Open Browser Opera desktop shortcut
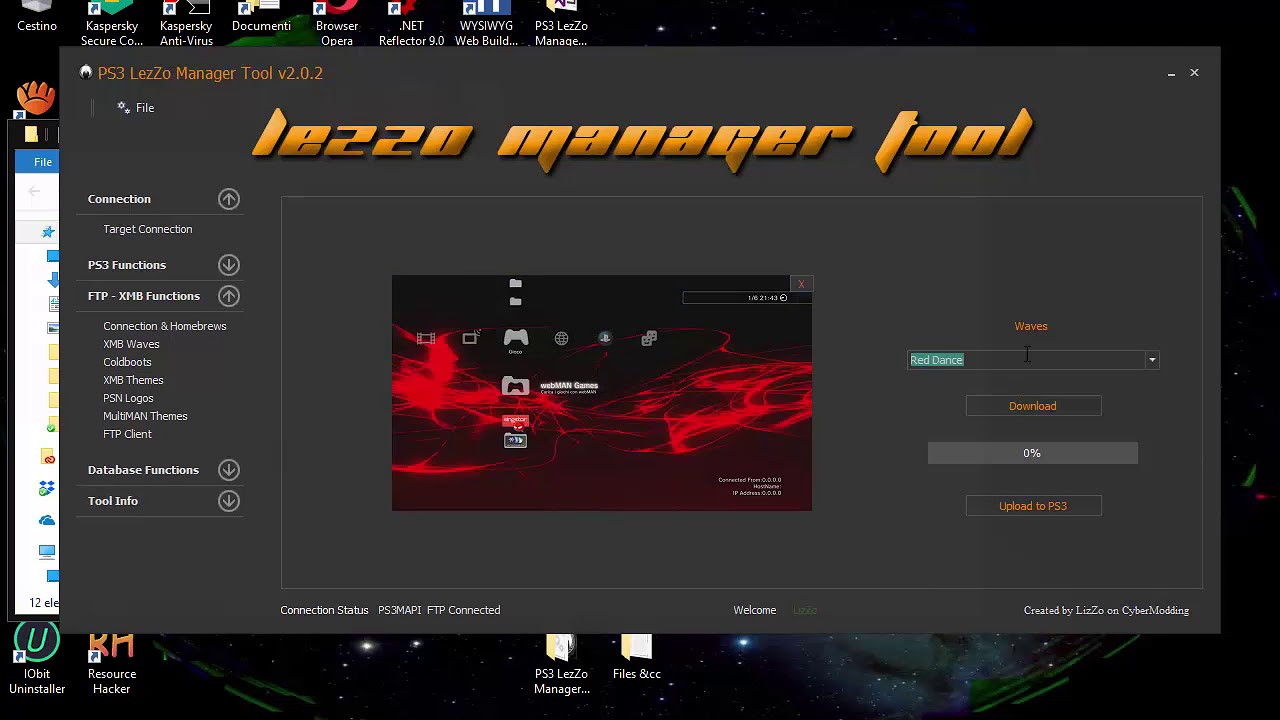The width and height of the screenshot is (1280, 720). [x=337, y=24]
